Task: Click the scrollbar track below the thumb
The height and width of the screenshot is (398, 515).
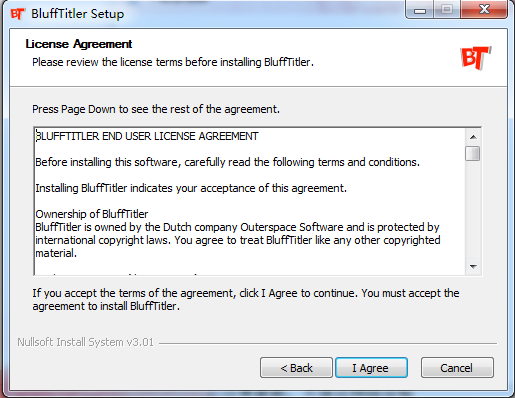Action: 473,210
